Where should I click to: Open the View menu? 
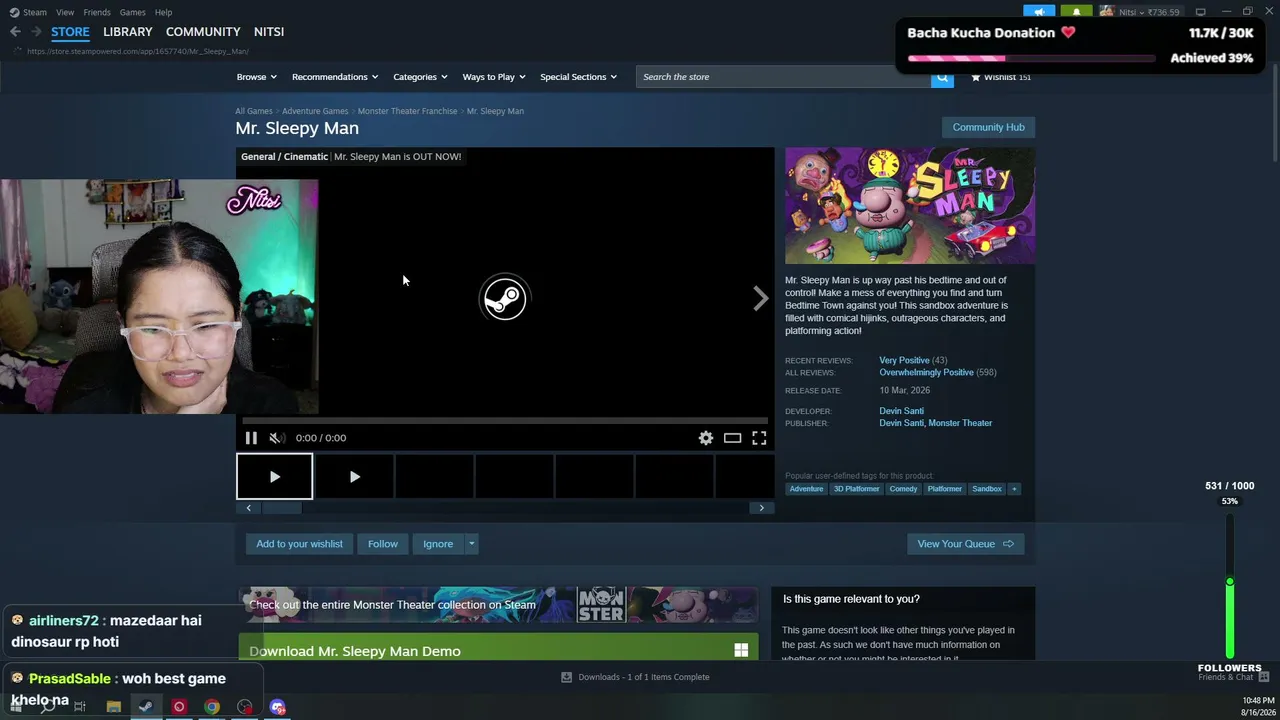point(65,12)
